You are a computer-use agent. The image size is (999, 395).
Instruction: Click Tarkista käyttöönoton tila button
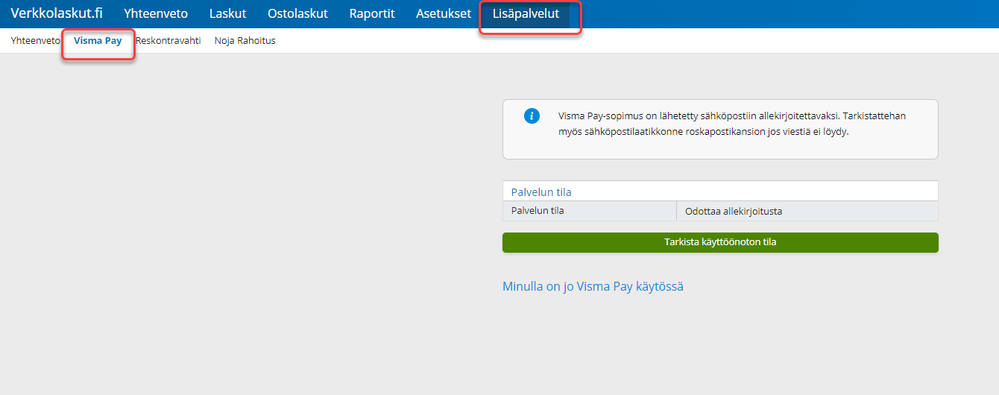point(720,242)
